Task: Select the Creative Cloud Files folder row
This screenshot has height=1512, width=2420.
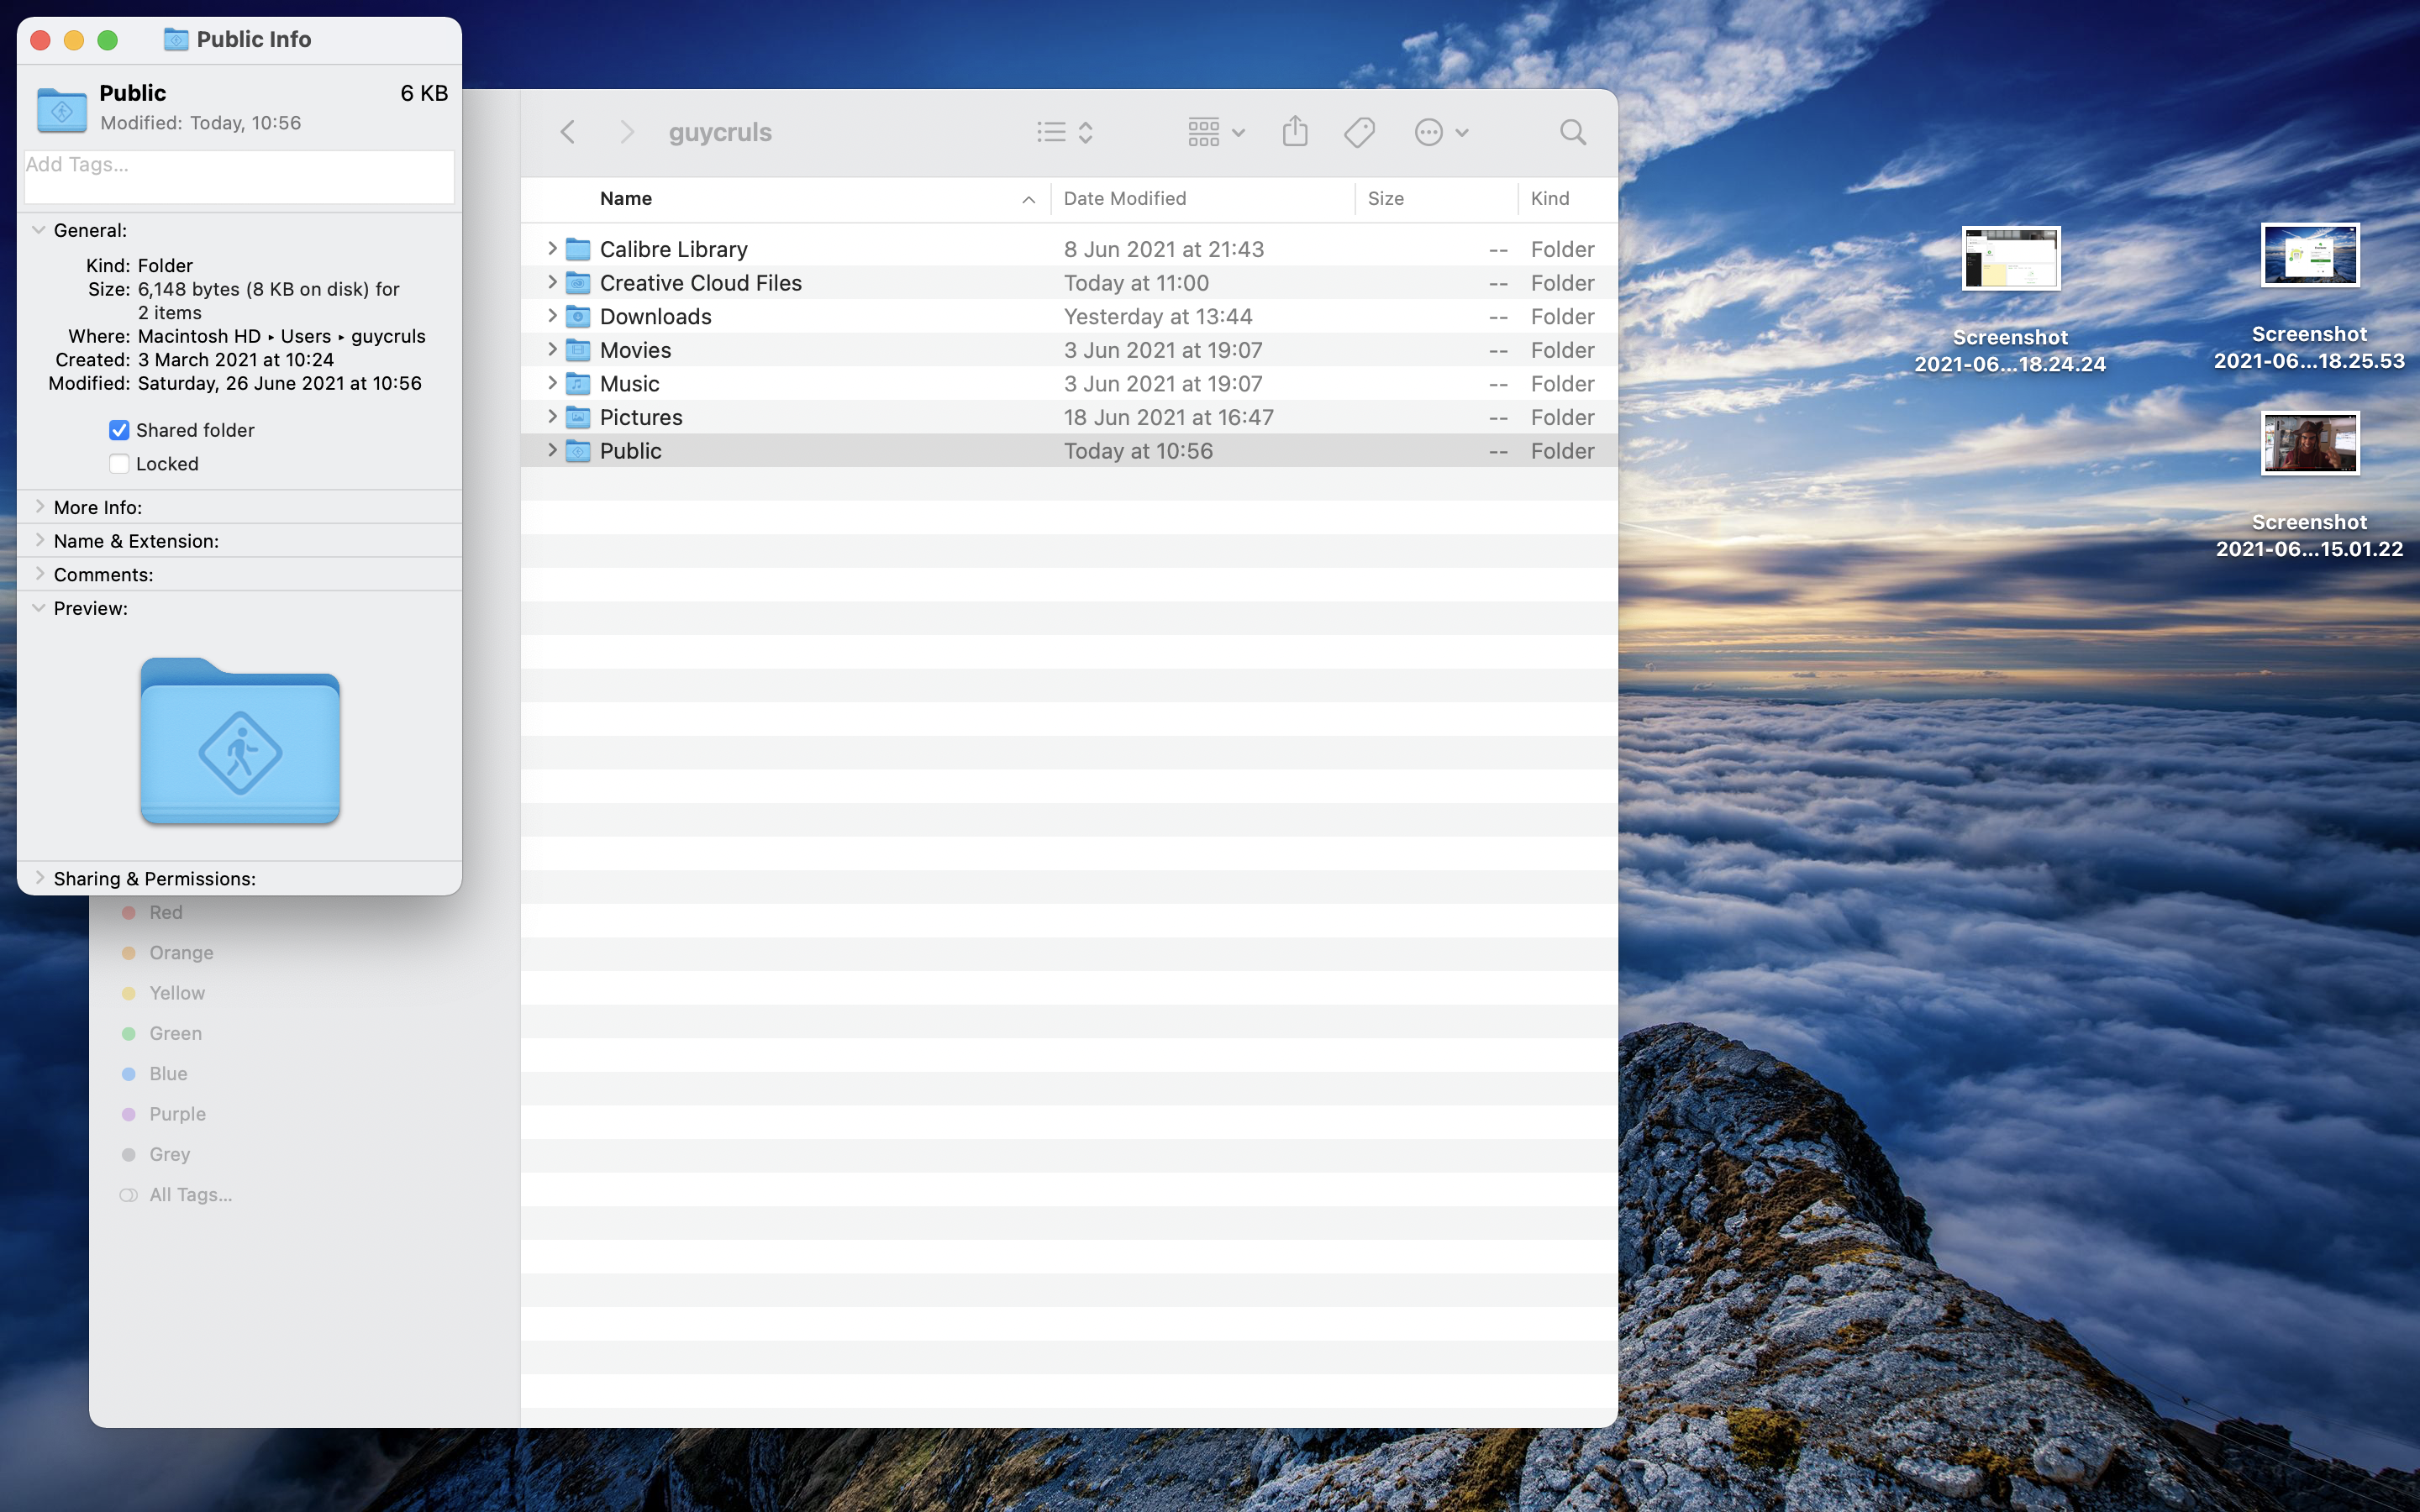Action: click(700, 283)
